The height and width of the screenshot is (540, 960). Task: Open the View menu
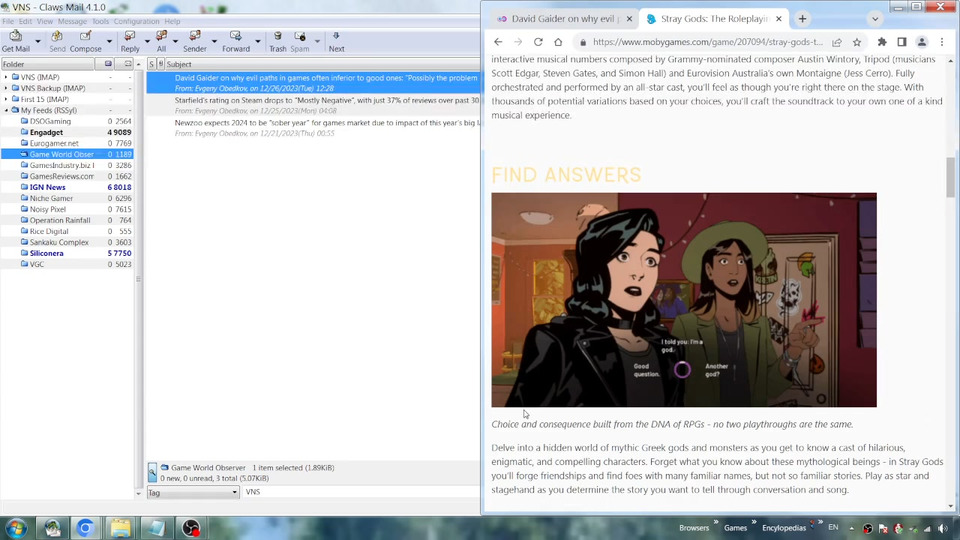45,21
